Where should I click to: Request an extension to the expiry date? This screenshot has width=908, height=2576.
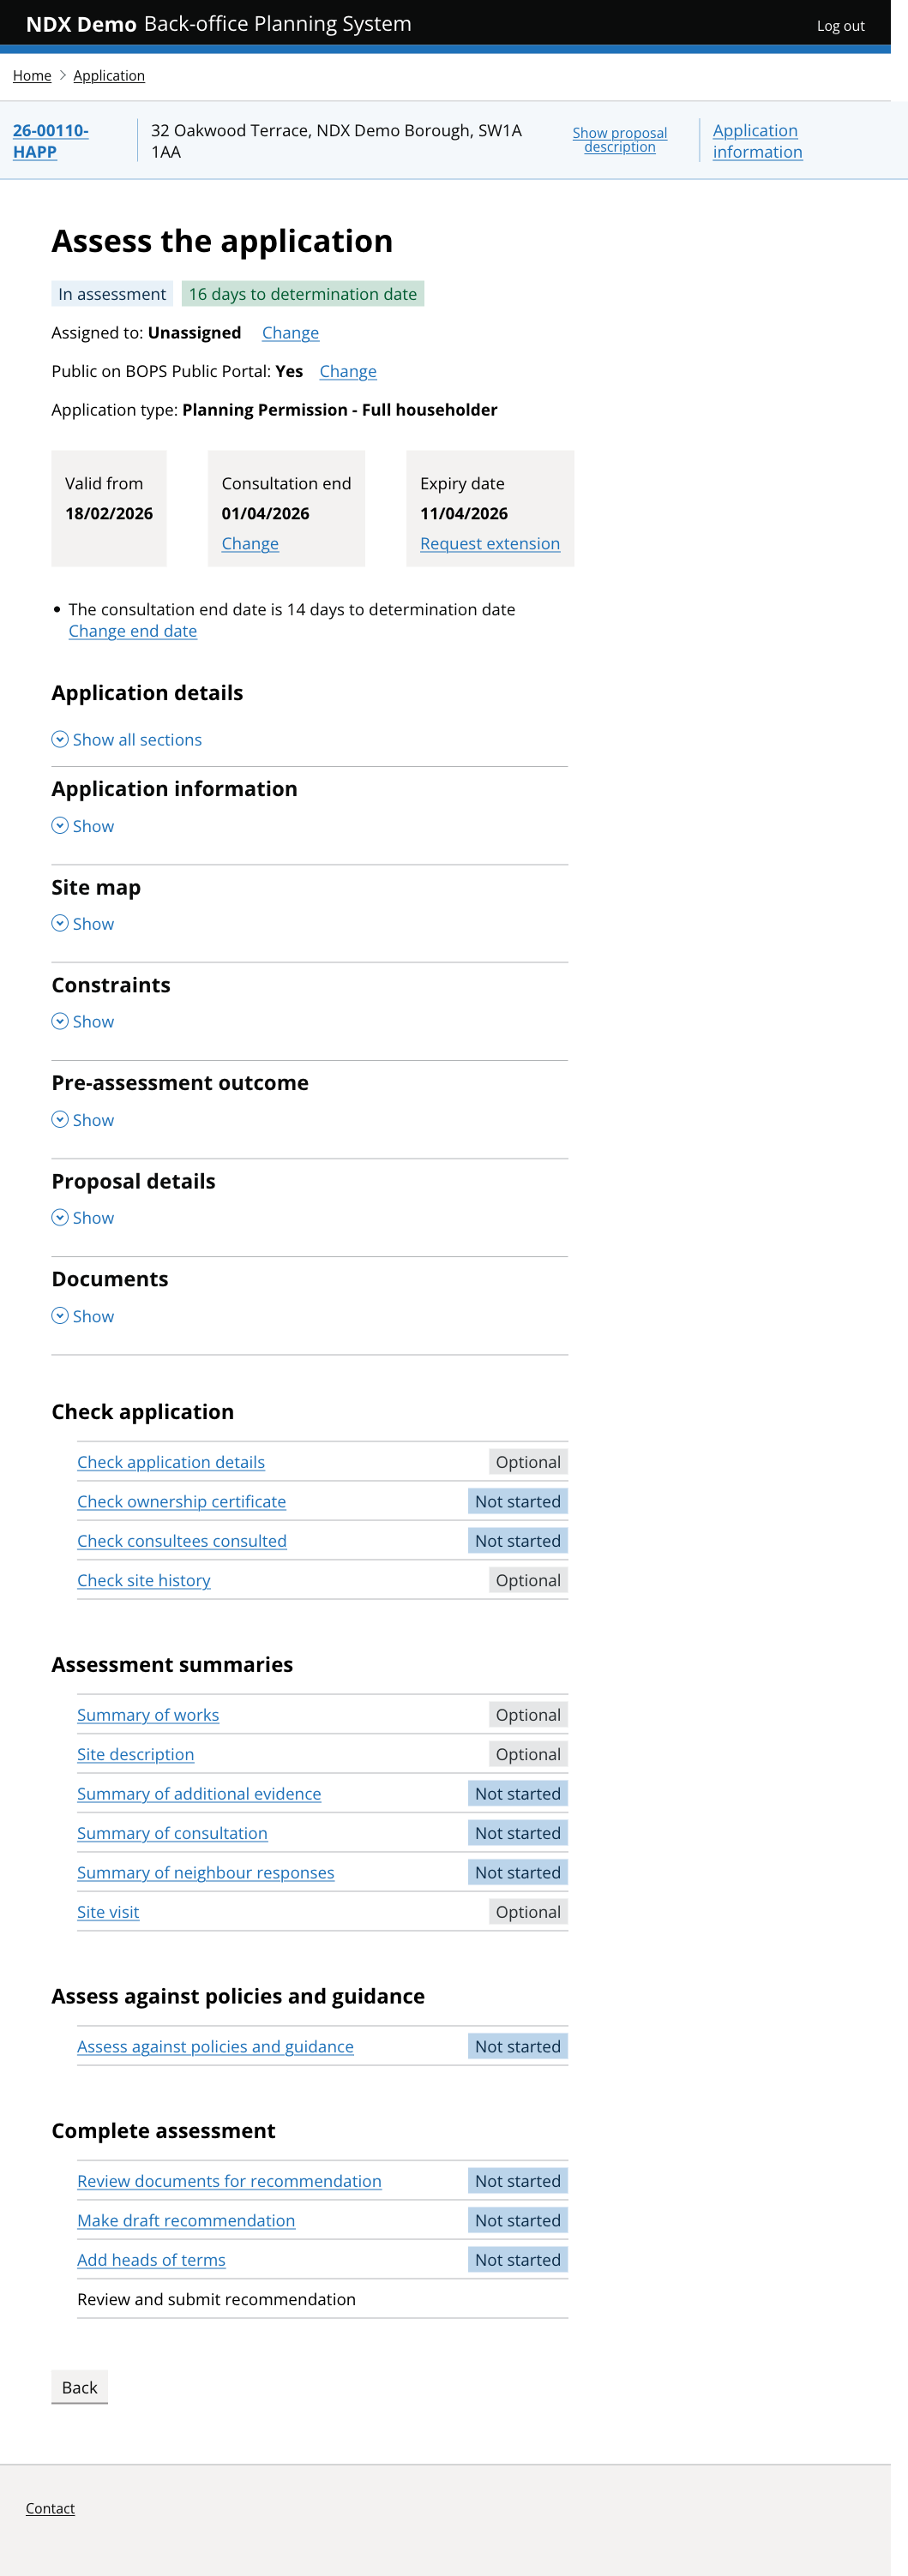[489, 543]
